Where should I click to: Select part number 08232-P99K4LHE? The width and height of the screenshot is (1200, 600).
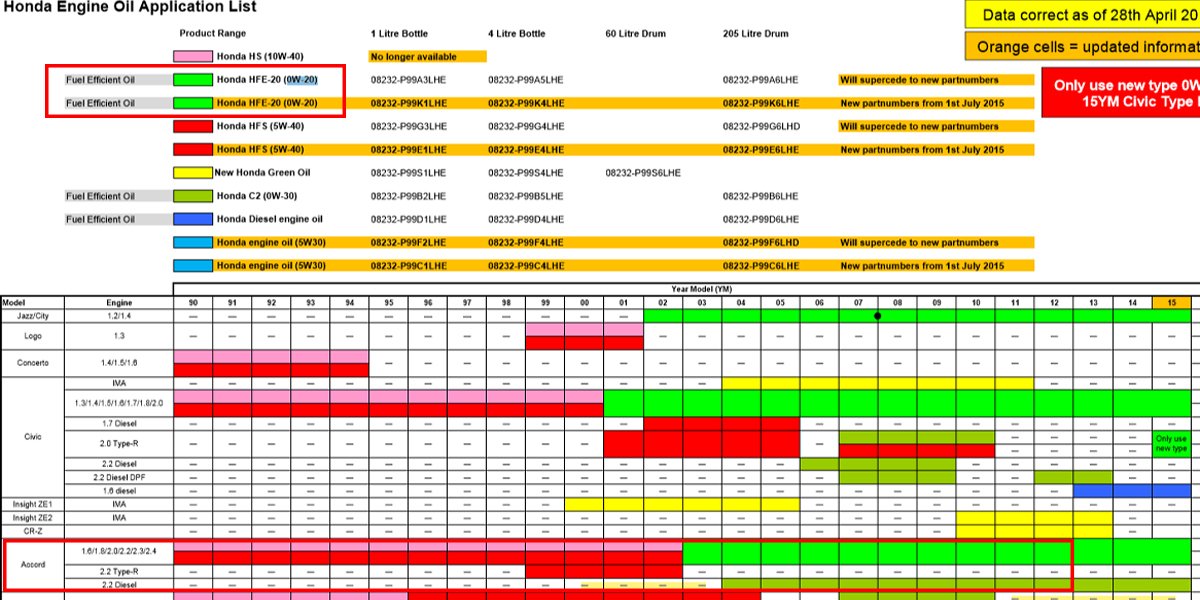(x=526, y=103)
